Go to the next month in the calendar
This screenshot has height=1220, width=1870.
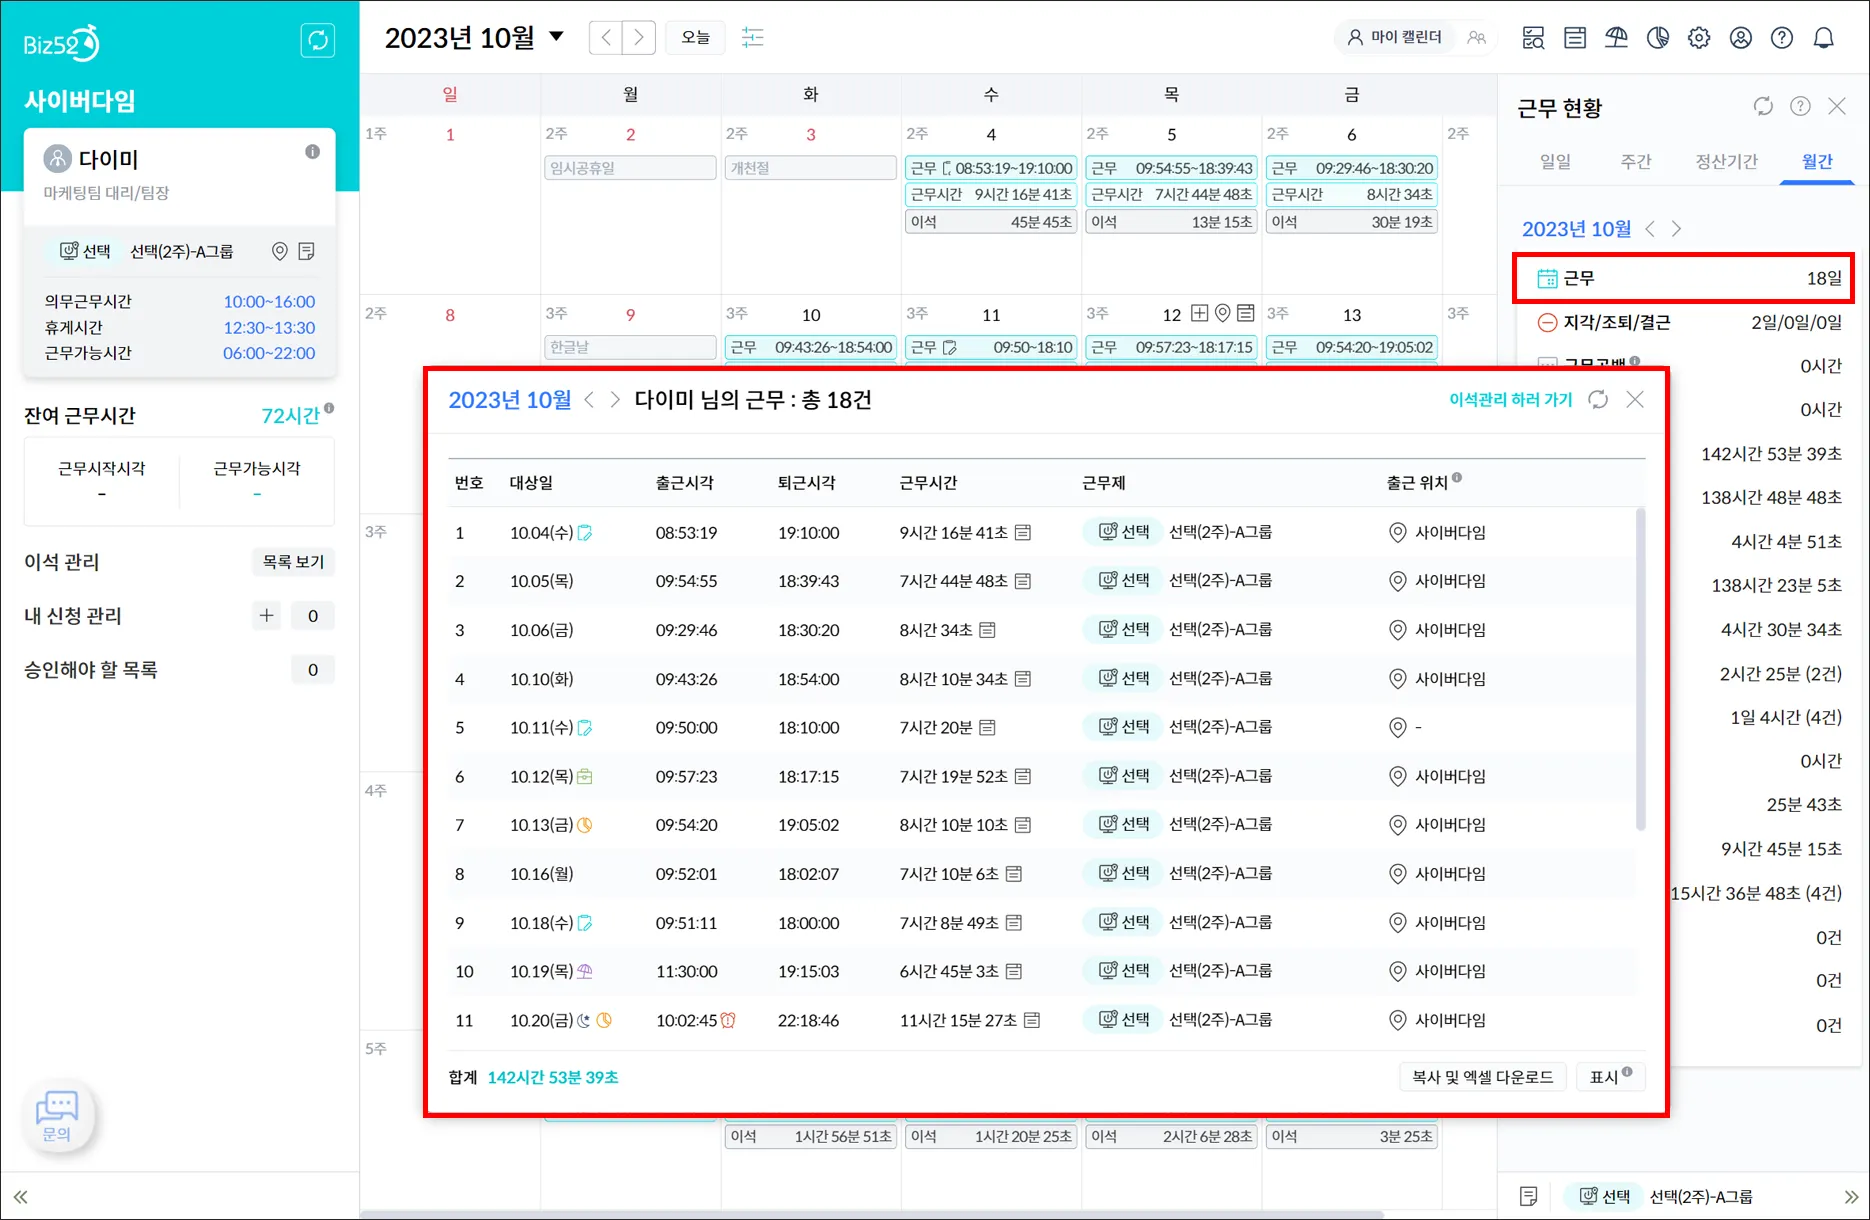639,38
